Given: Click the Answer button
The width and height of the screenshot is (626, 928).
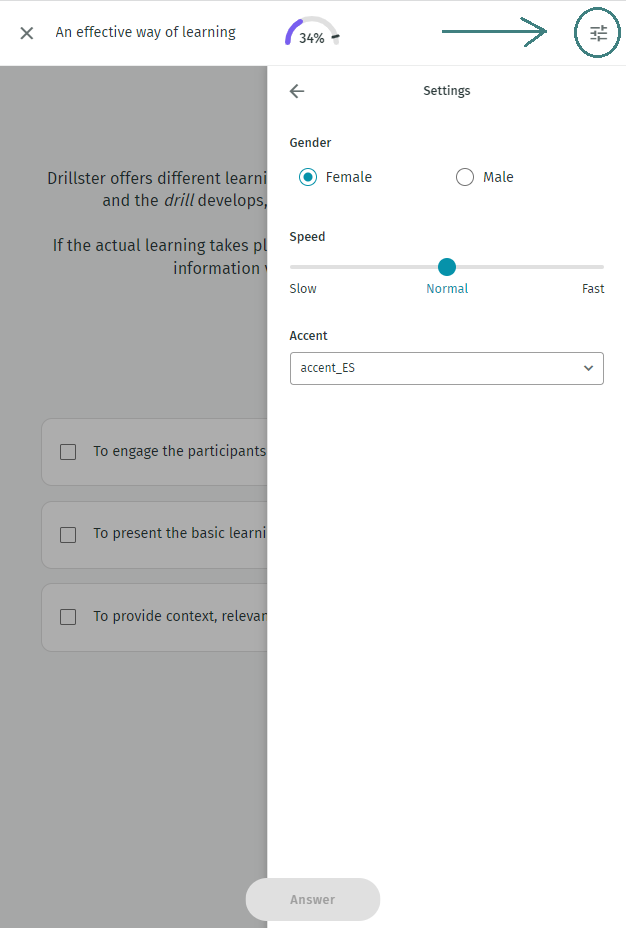Looking at the screenshot, I should (x=312, y=900).
